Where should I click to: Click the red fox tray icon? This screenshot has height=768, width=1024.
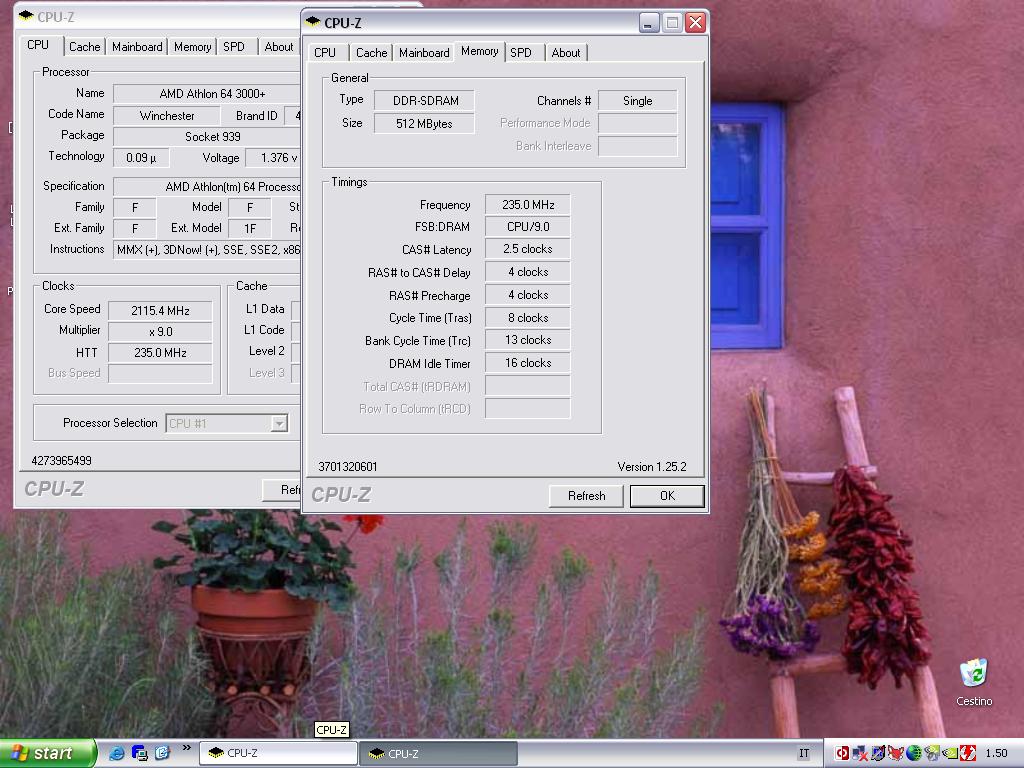point(895,753)
